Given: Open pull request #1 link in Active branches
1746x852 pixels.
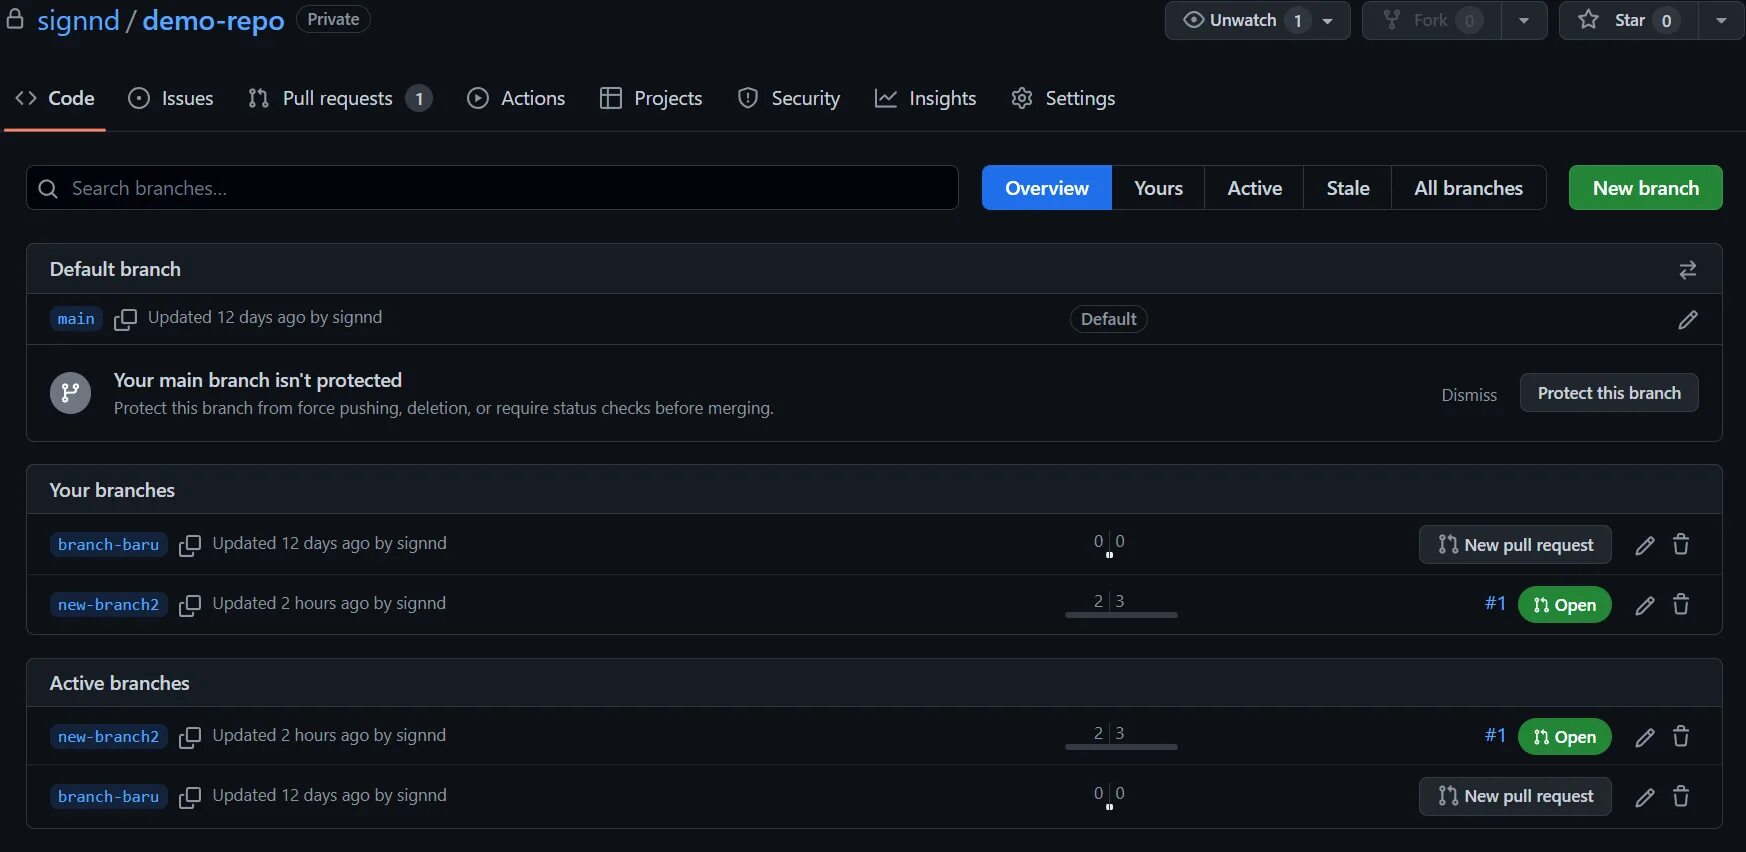Looking at the screenshot, I should (x=1495, y=735).
